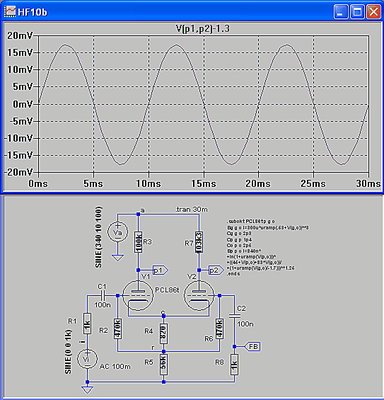Click node label c at cathodes
The height and width of the screenshot is (400, 384).
coord(162,312)
